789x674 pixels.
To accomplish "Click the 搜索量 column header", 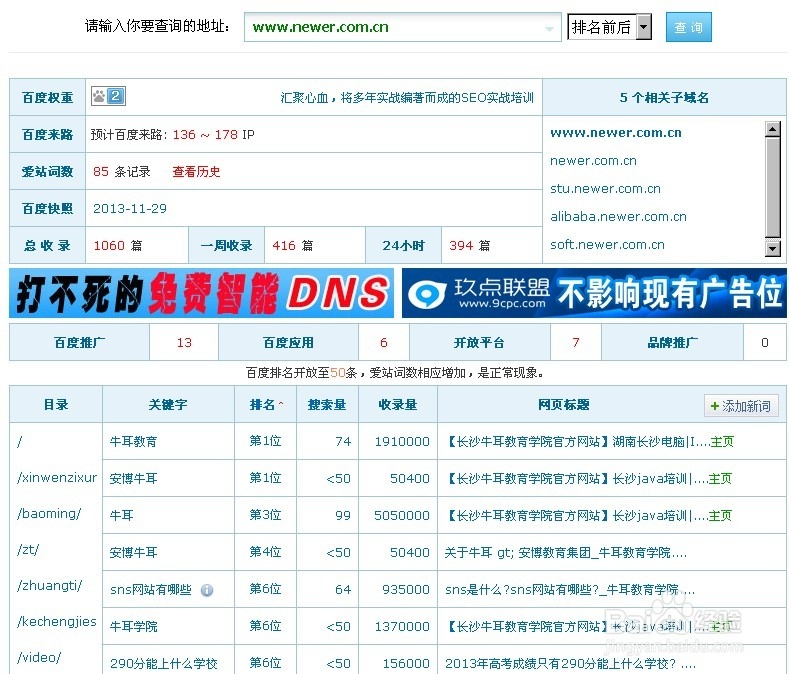I will (327, 405).
